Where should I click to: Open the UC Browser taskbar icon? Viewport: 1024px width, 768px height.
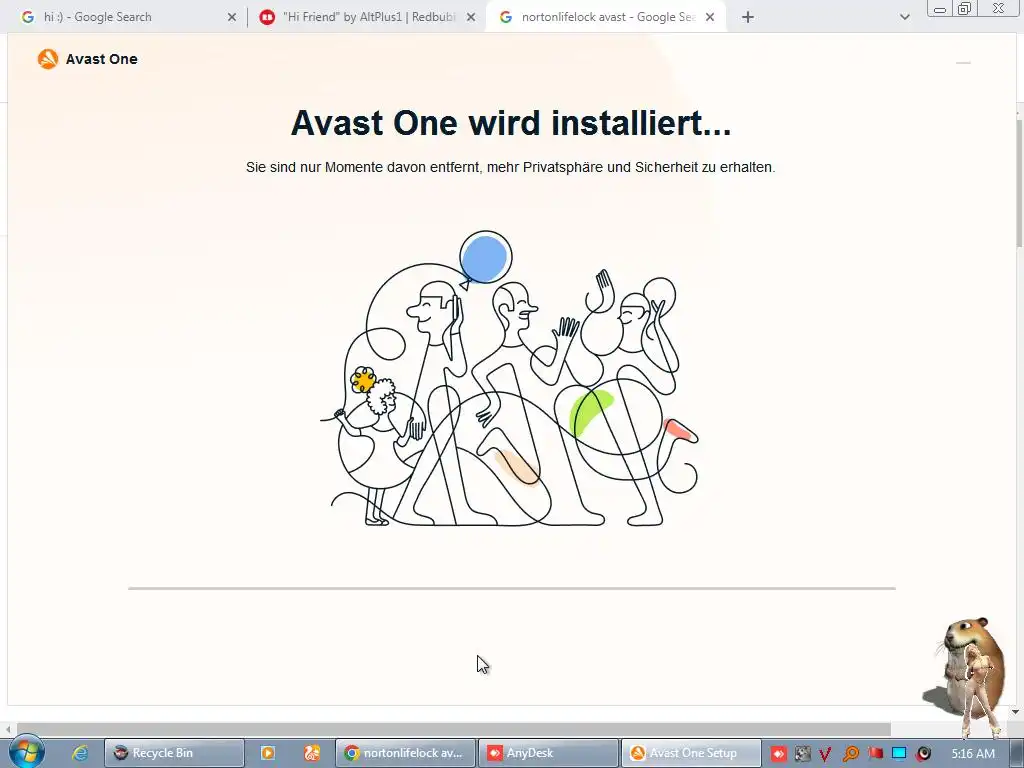click(x=312, y=753)
